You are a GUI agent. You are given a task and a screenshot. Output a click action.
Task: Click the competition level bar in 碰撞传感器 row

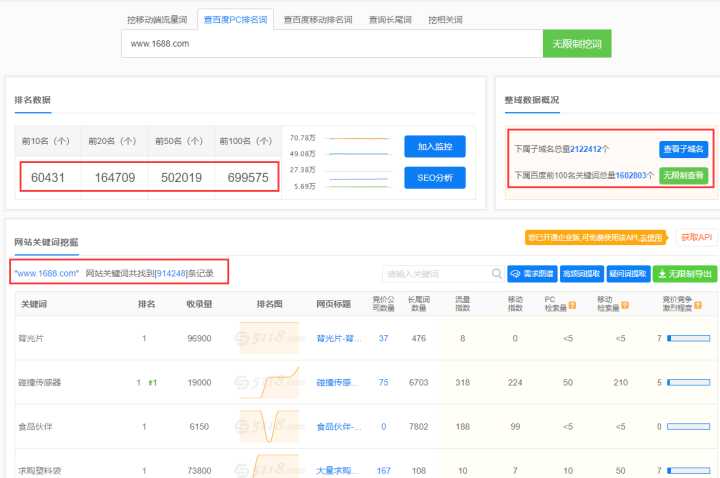pos(689,382)
